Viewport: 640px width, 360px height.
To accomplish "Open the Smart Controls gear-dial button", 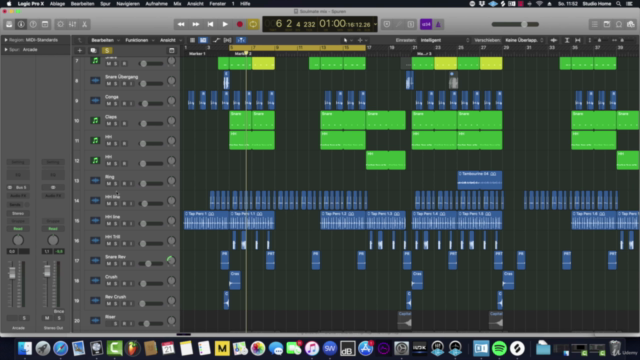I will pyautogui.click(x=60, y=24).
